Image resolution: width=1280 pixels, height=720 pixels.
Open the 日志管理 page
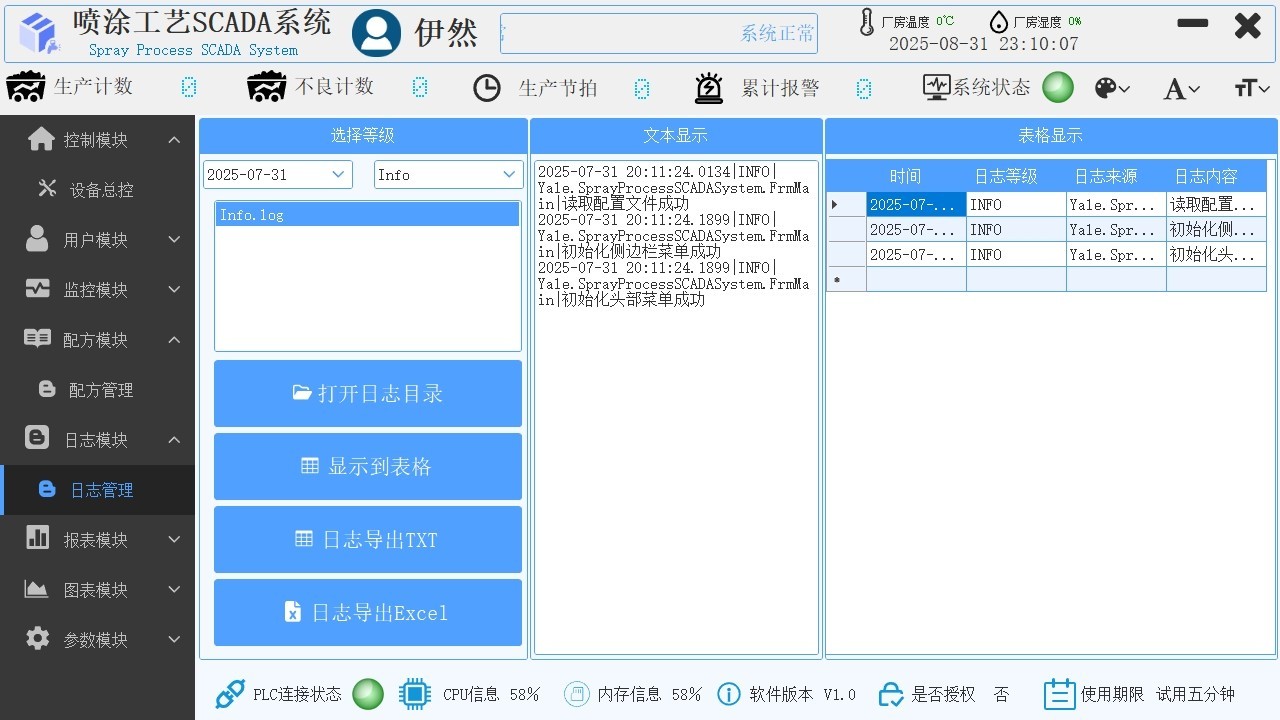pyautogui.click(x=97, y=490)
